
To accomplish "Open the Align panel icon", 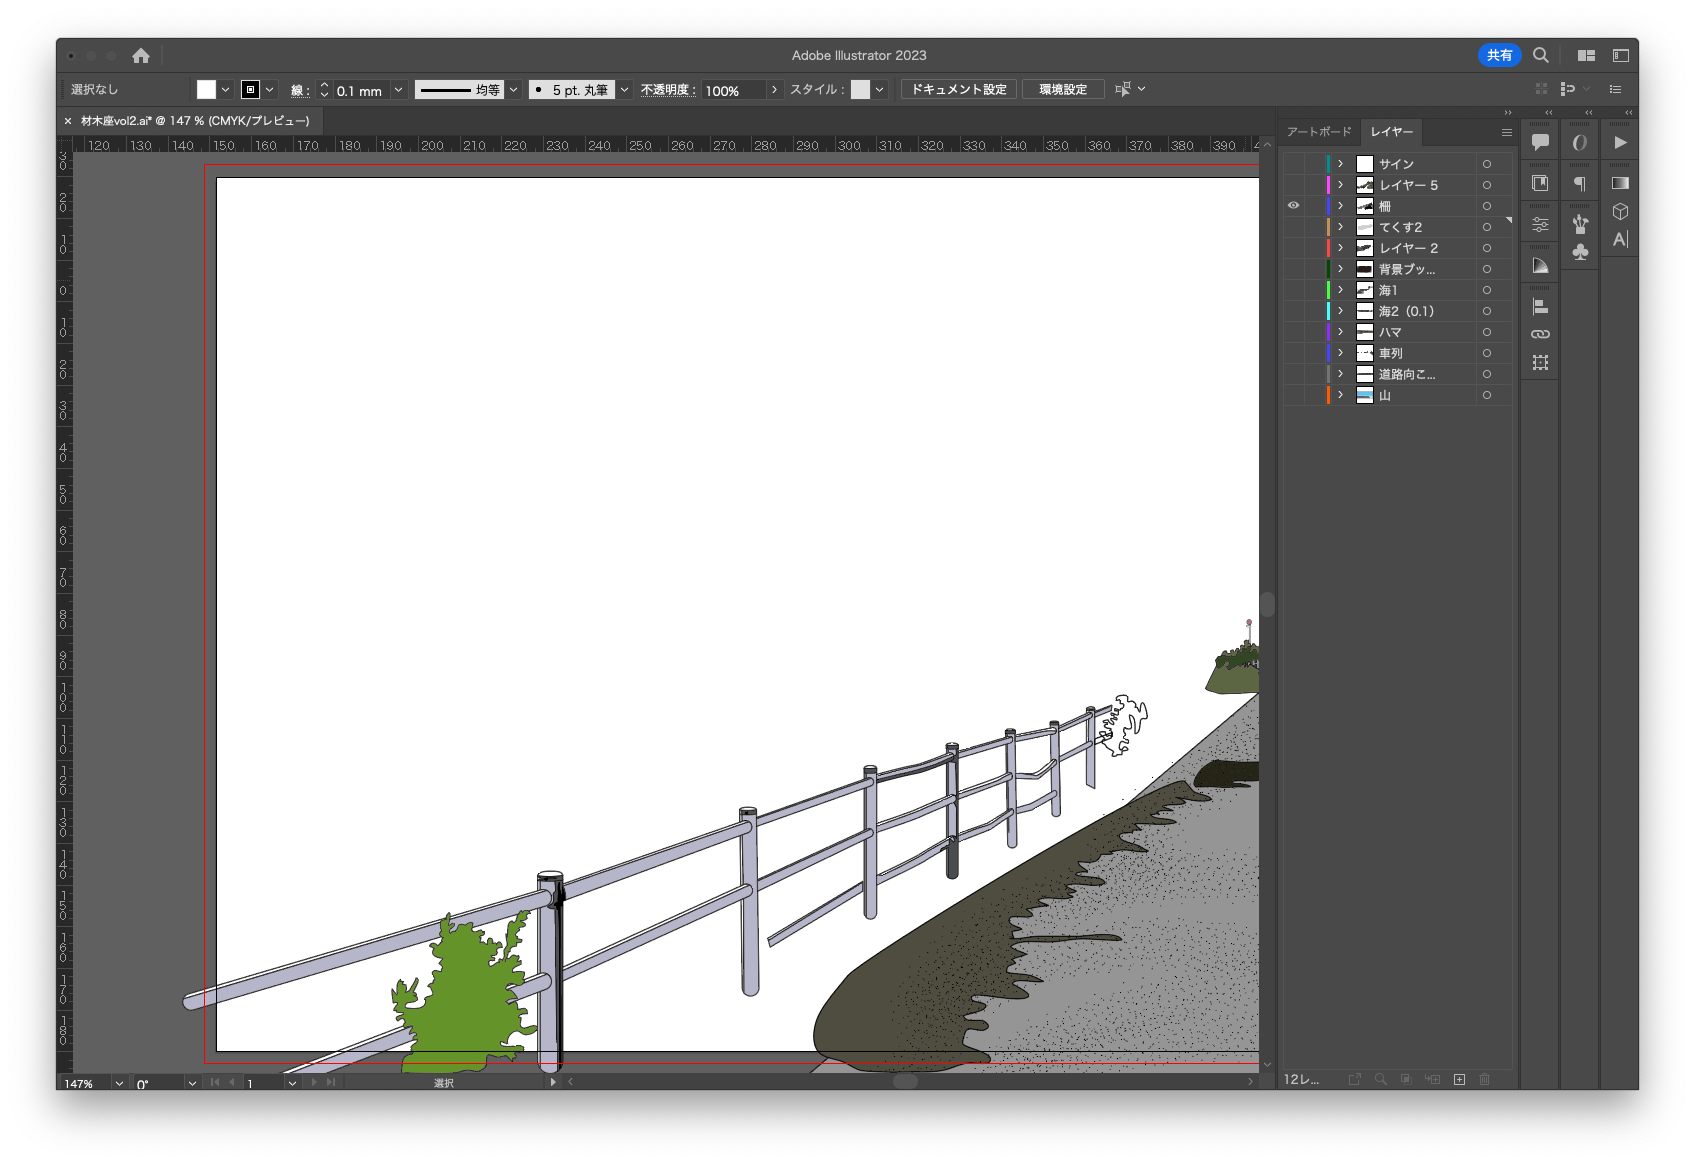I will pos(1540,307).
